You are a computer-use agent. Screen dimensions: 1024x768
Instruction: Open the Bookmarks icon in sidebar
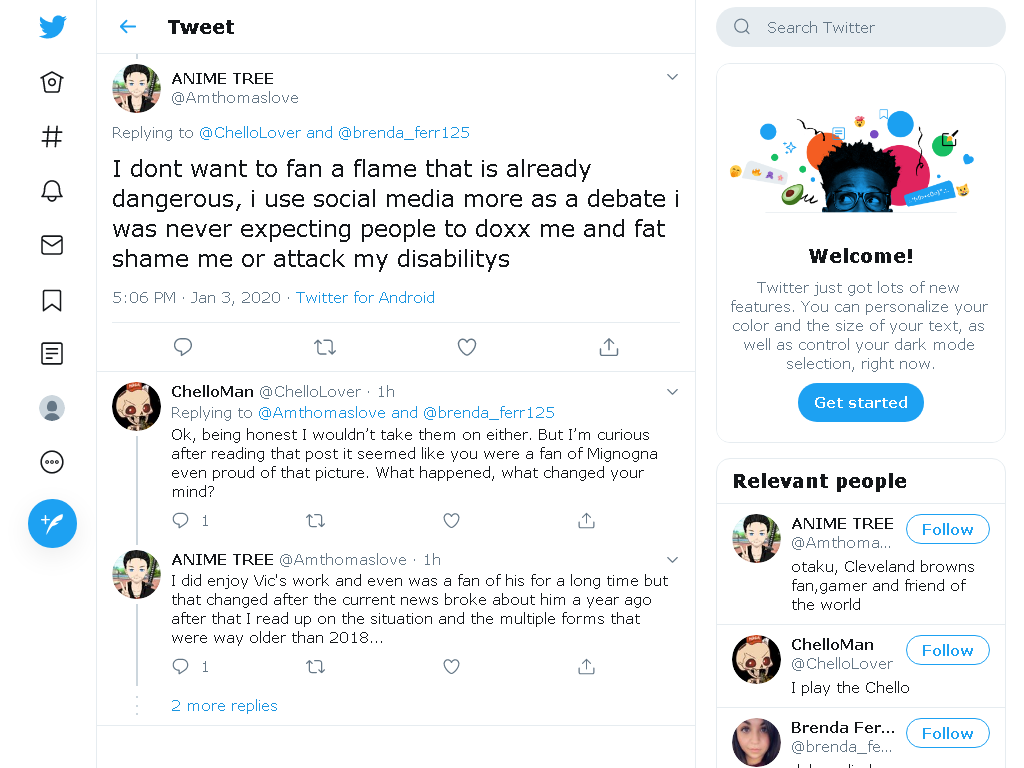pyautogui.click(x=52, y=300)
